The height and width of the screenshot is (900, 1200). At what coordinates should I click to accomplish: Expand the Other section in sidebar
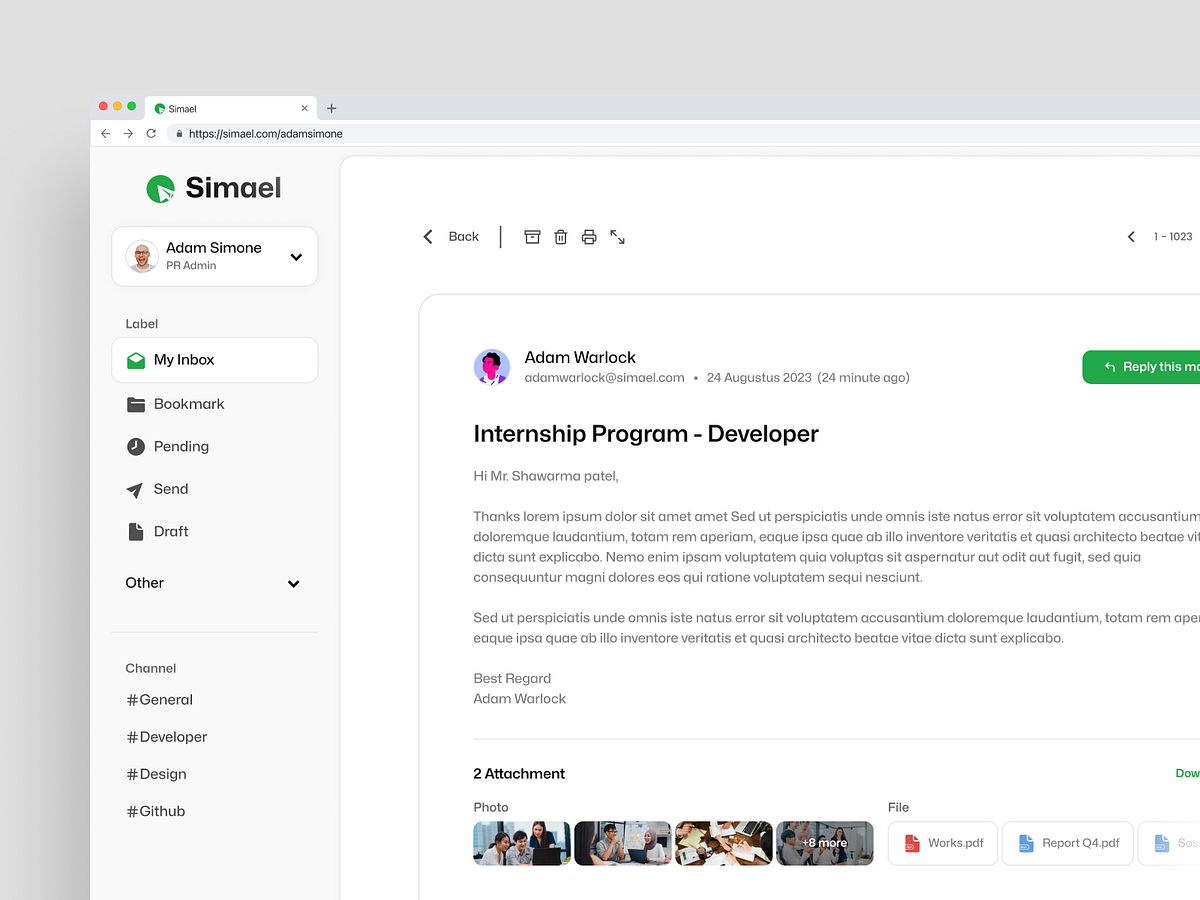coord(293,583)
